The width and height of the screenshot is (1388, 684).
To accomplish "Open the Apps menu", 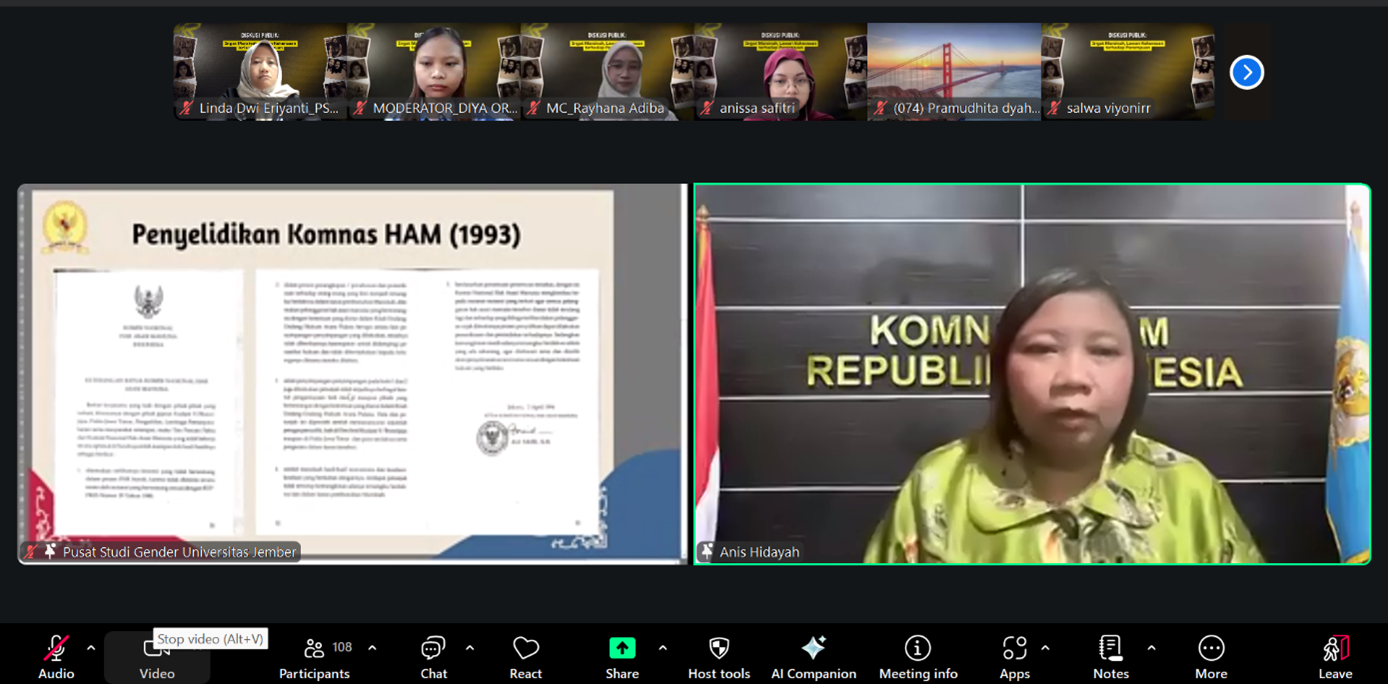I will [1014, 655].
